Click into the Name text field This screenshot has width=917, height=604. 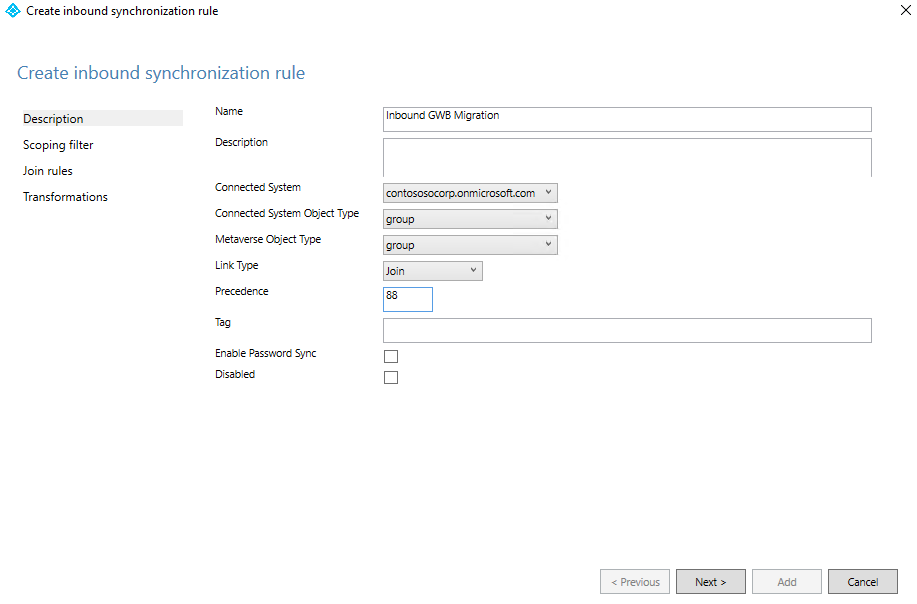pyautogui.click(x=627, y=119)
